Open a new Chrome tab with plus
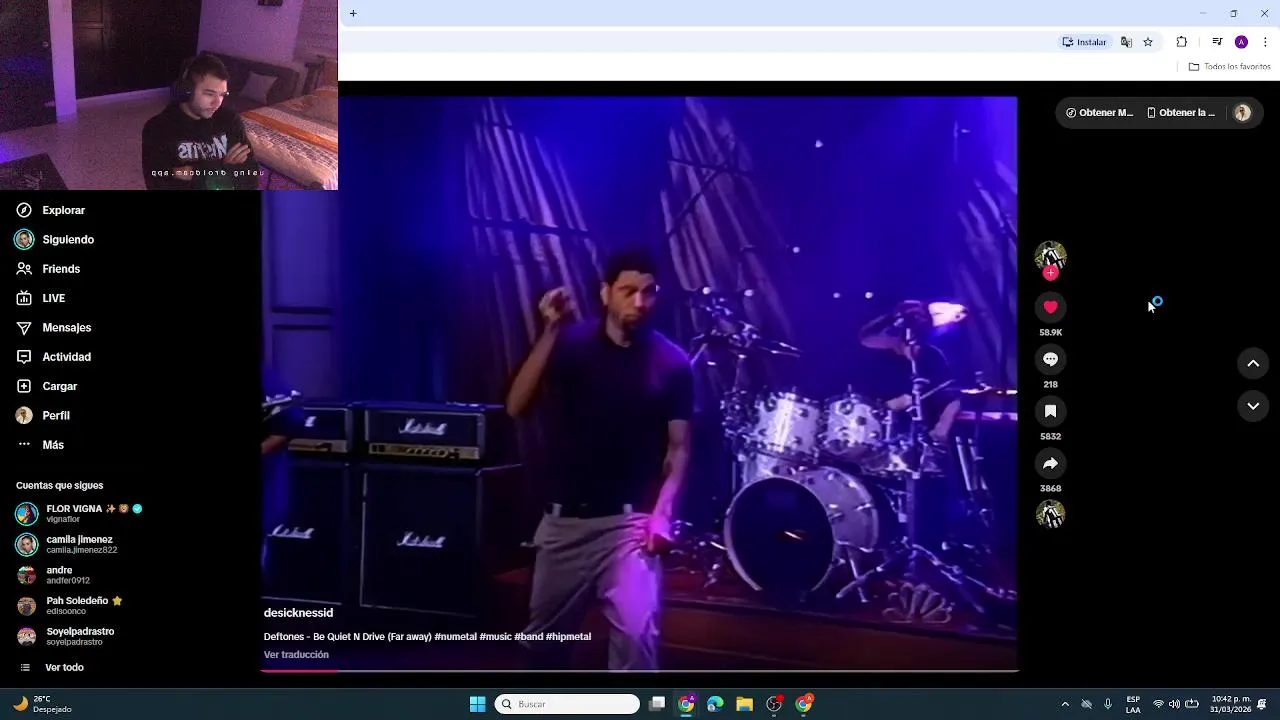 pos(353,13)
